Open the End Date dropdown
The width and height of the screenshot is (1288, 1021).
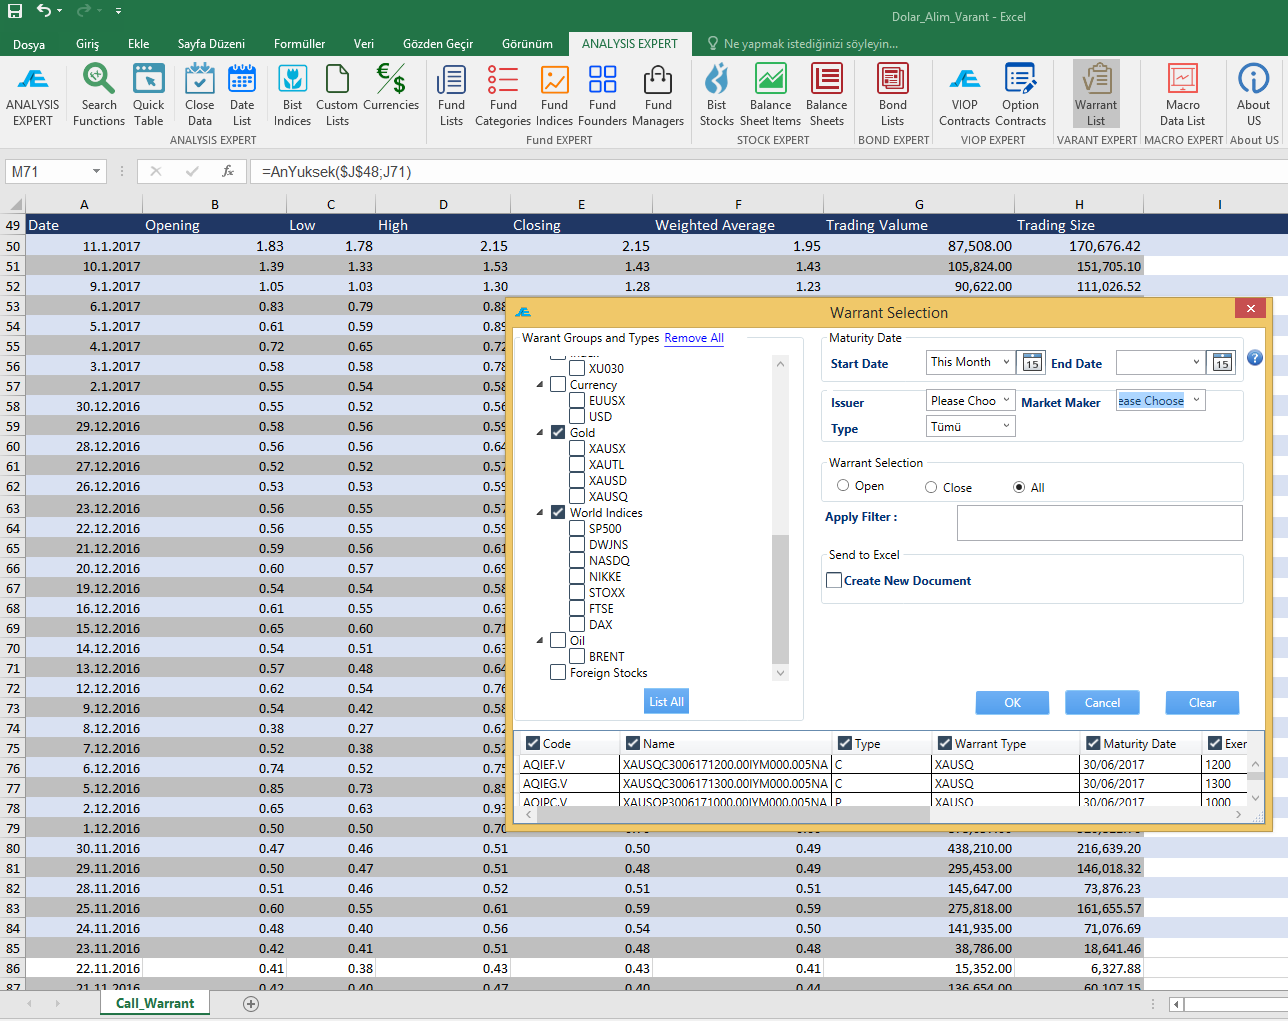1196,362
